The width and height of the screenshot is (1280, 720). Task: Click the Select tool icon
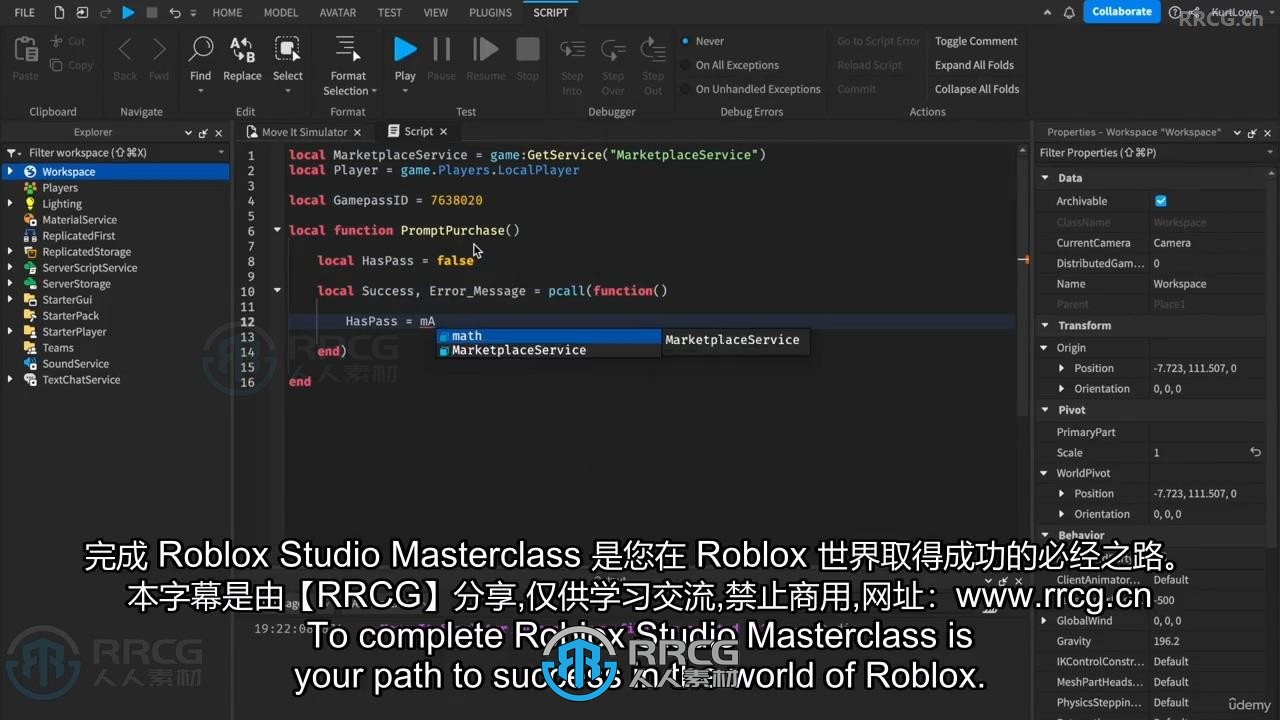(x=288, y=49)
